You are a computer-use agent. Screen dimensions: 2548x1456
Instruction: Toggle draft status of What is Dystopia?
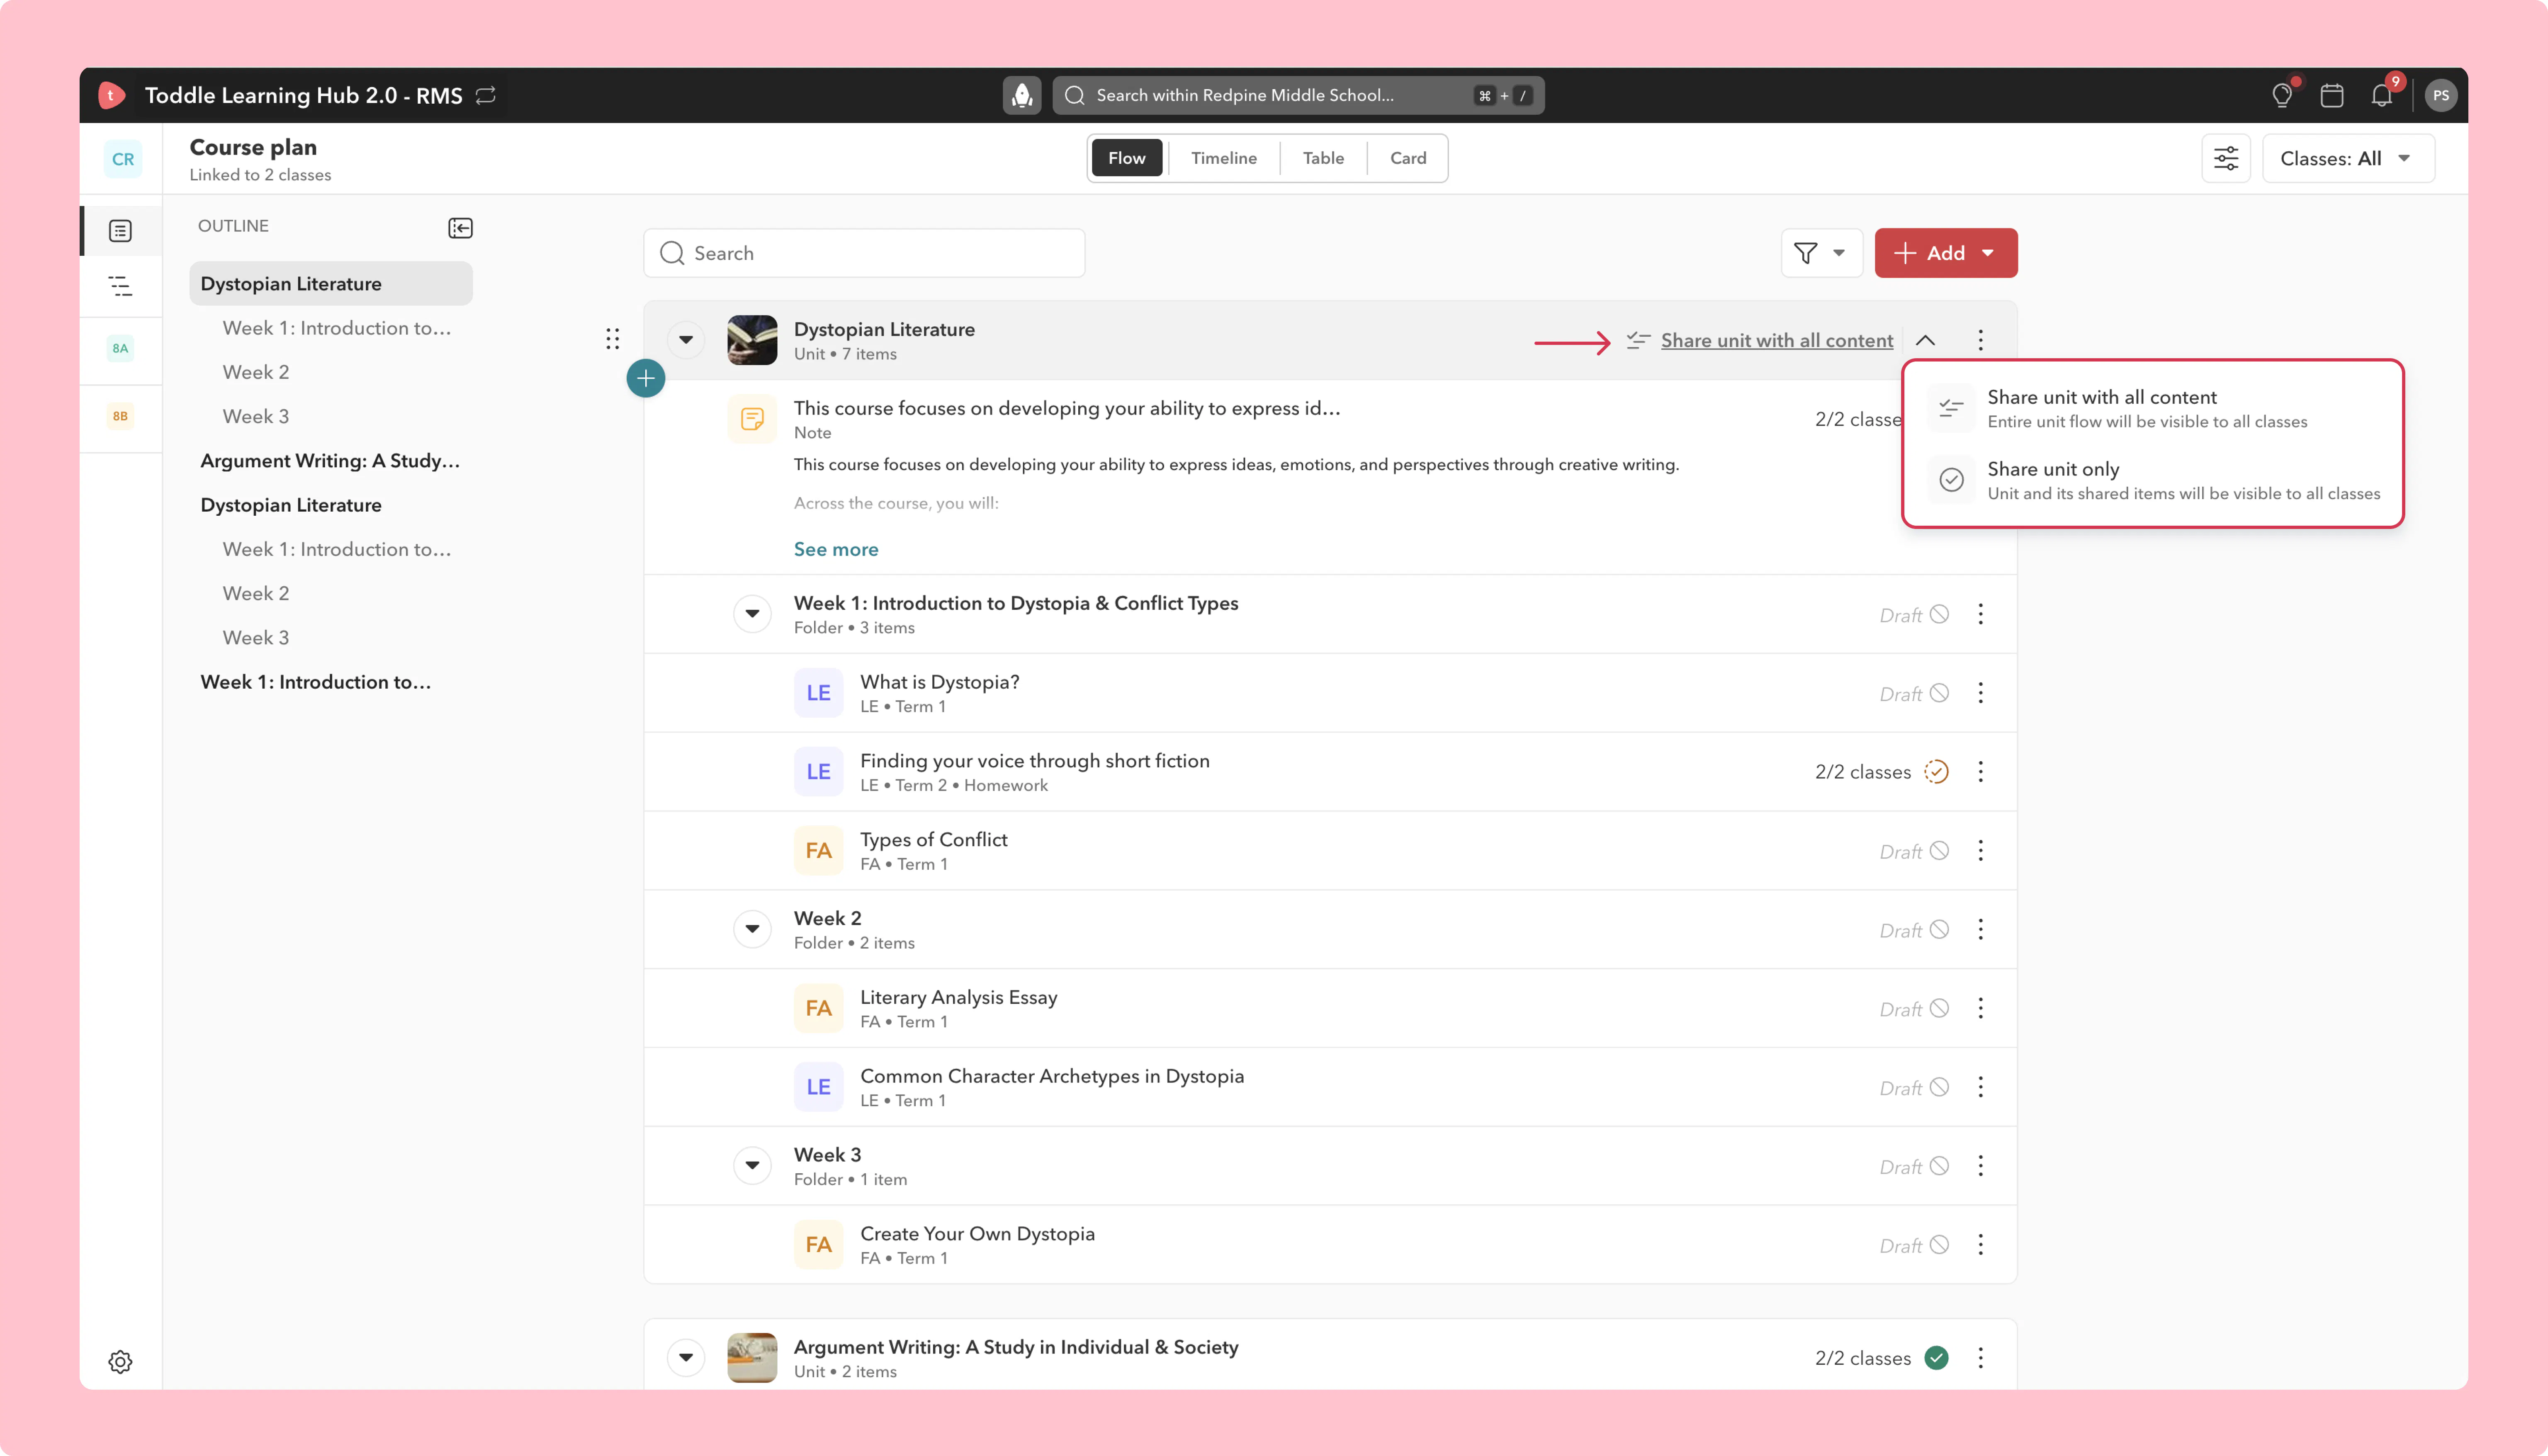pyautogui.click(x=1939, y=693)
